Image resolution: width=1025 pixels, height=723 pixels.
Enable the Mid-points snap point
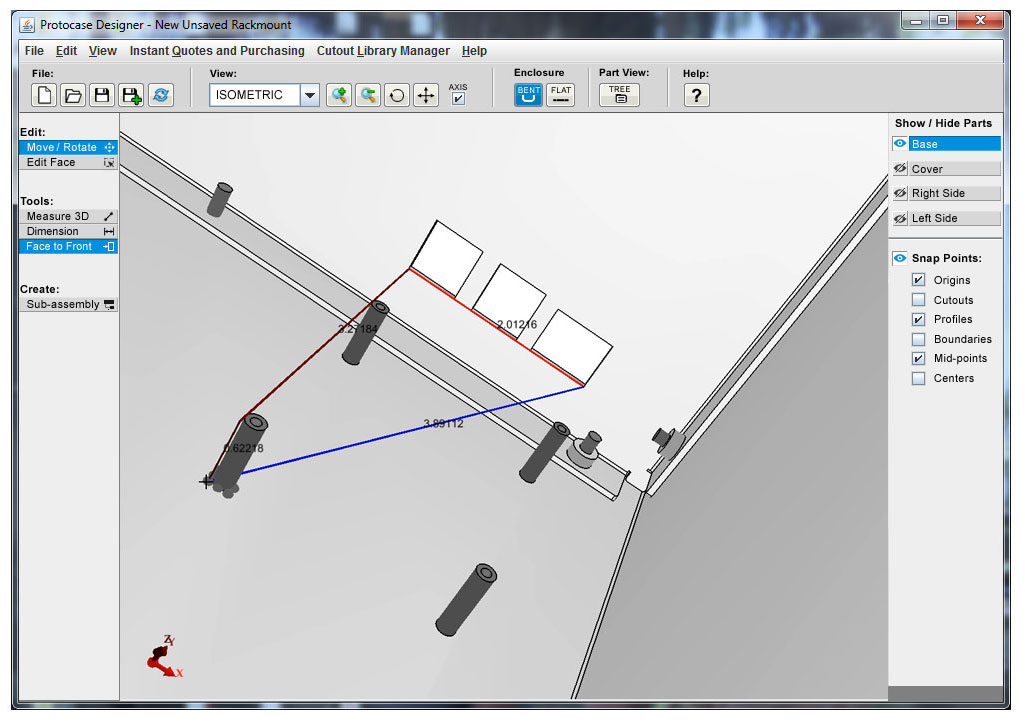pyautogui.click(x=917, y=358)
